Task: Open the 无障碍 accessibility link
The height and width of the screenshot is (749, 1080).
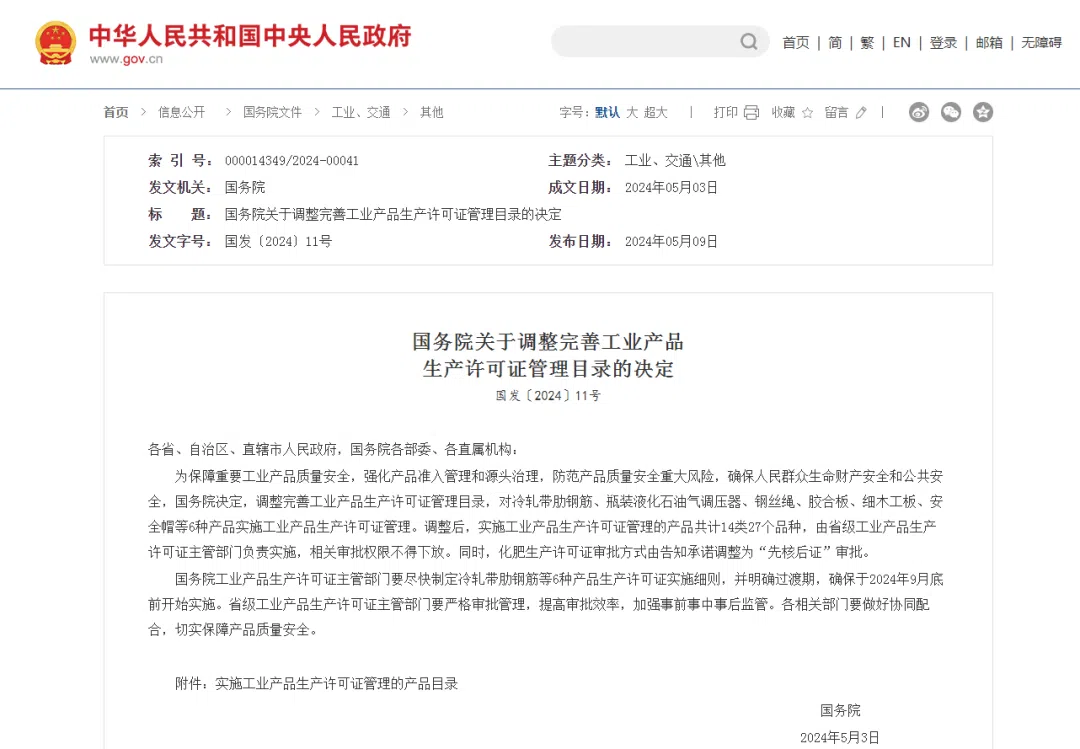Action: 1041,43
